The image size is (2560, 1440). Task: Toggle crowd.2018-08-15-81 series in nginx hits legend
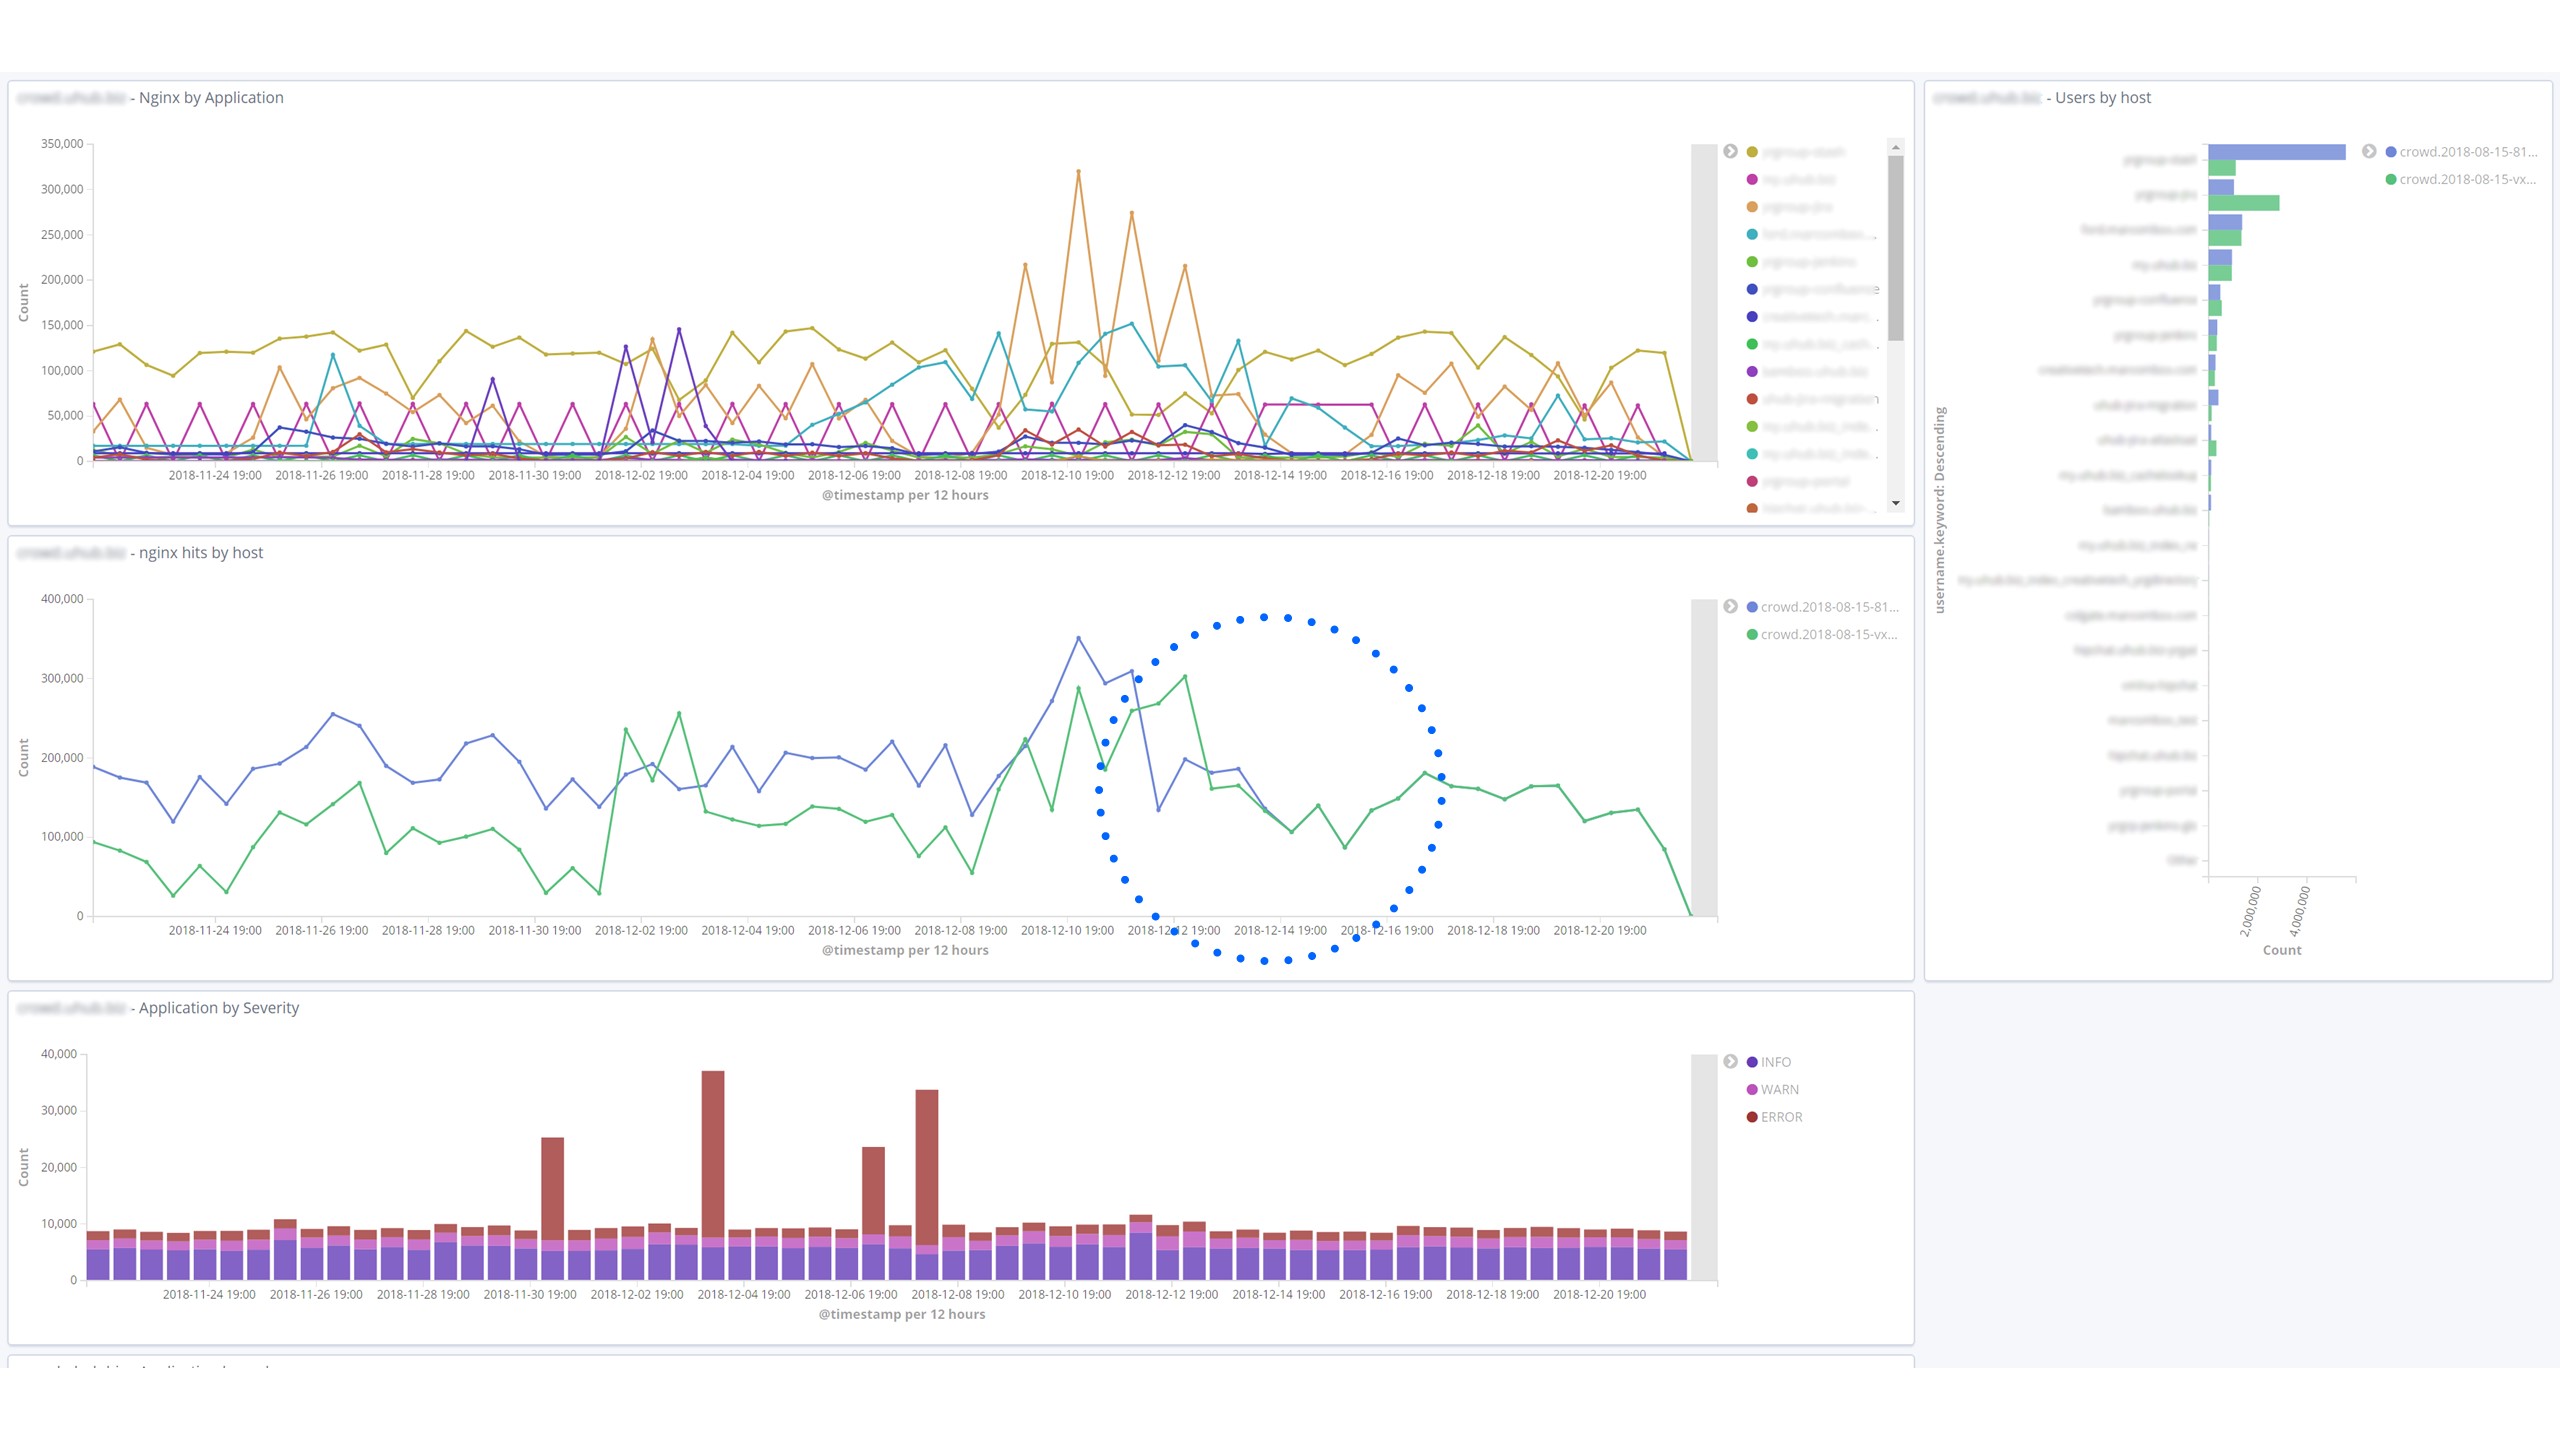click(x=1822, y=607)
